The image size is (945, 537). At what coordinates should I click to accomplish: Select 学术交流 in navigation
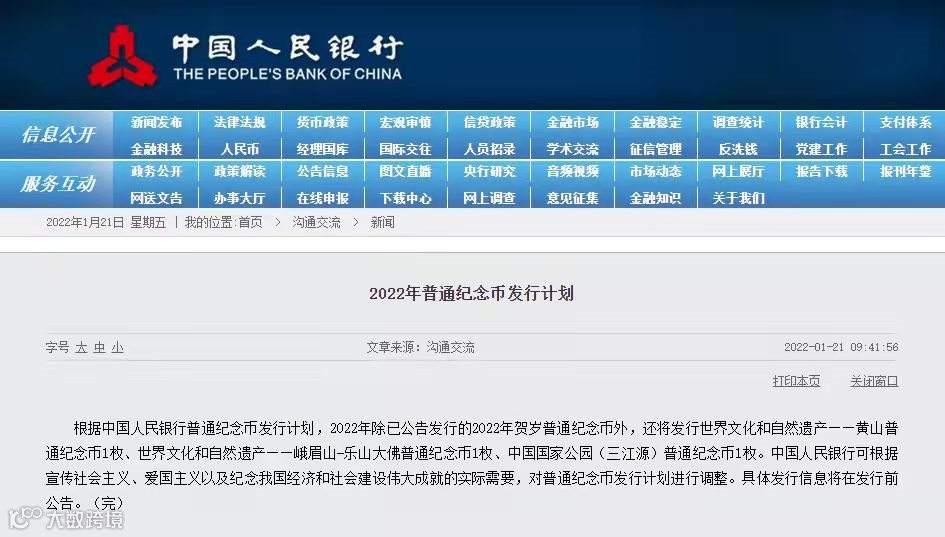point(573,149)
